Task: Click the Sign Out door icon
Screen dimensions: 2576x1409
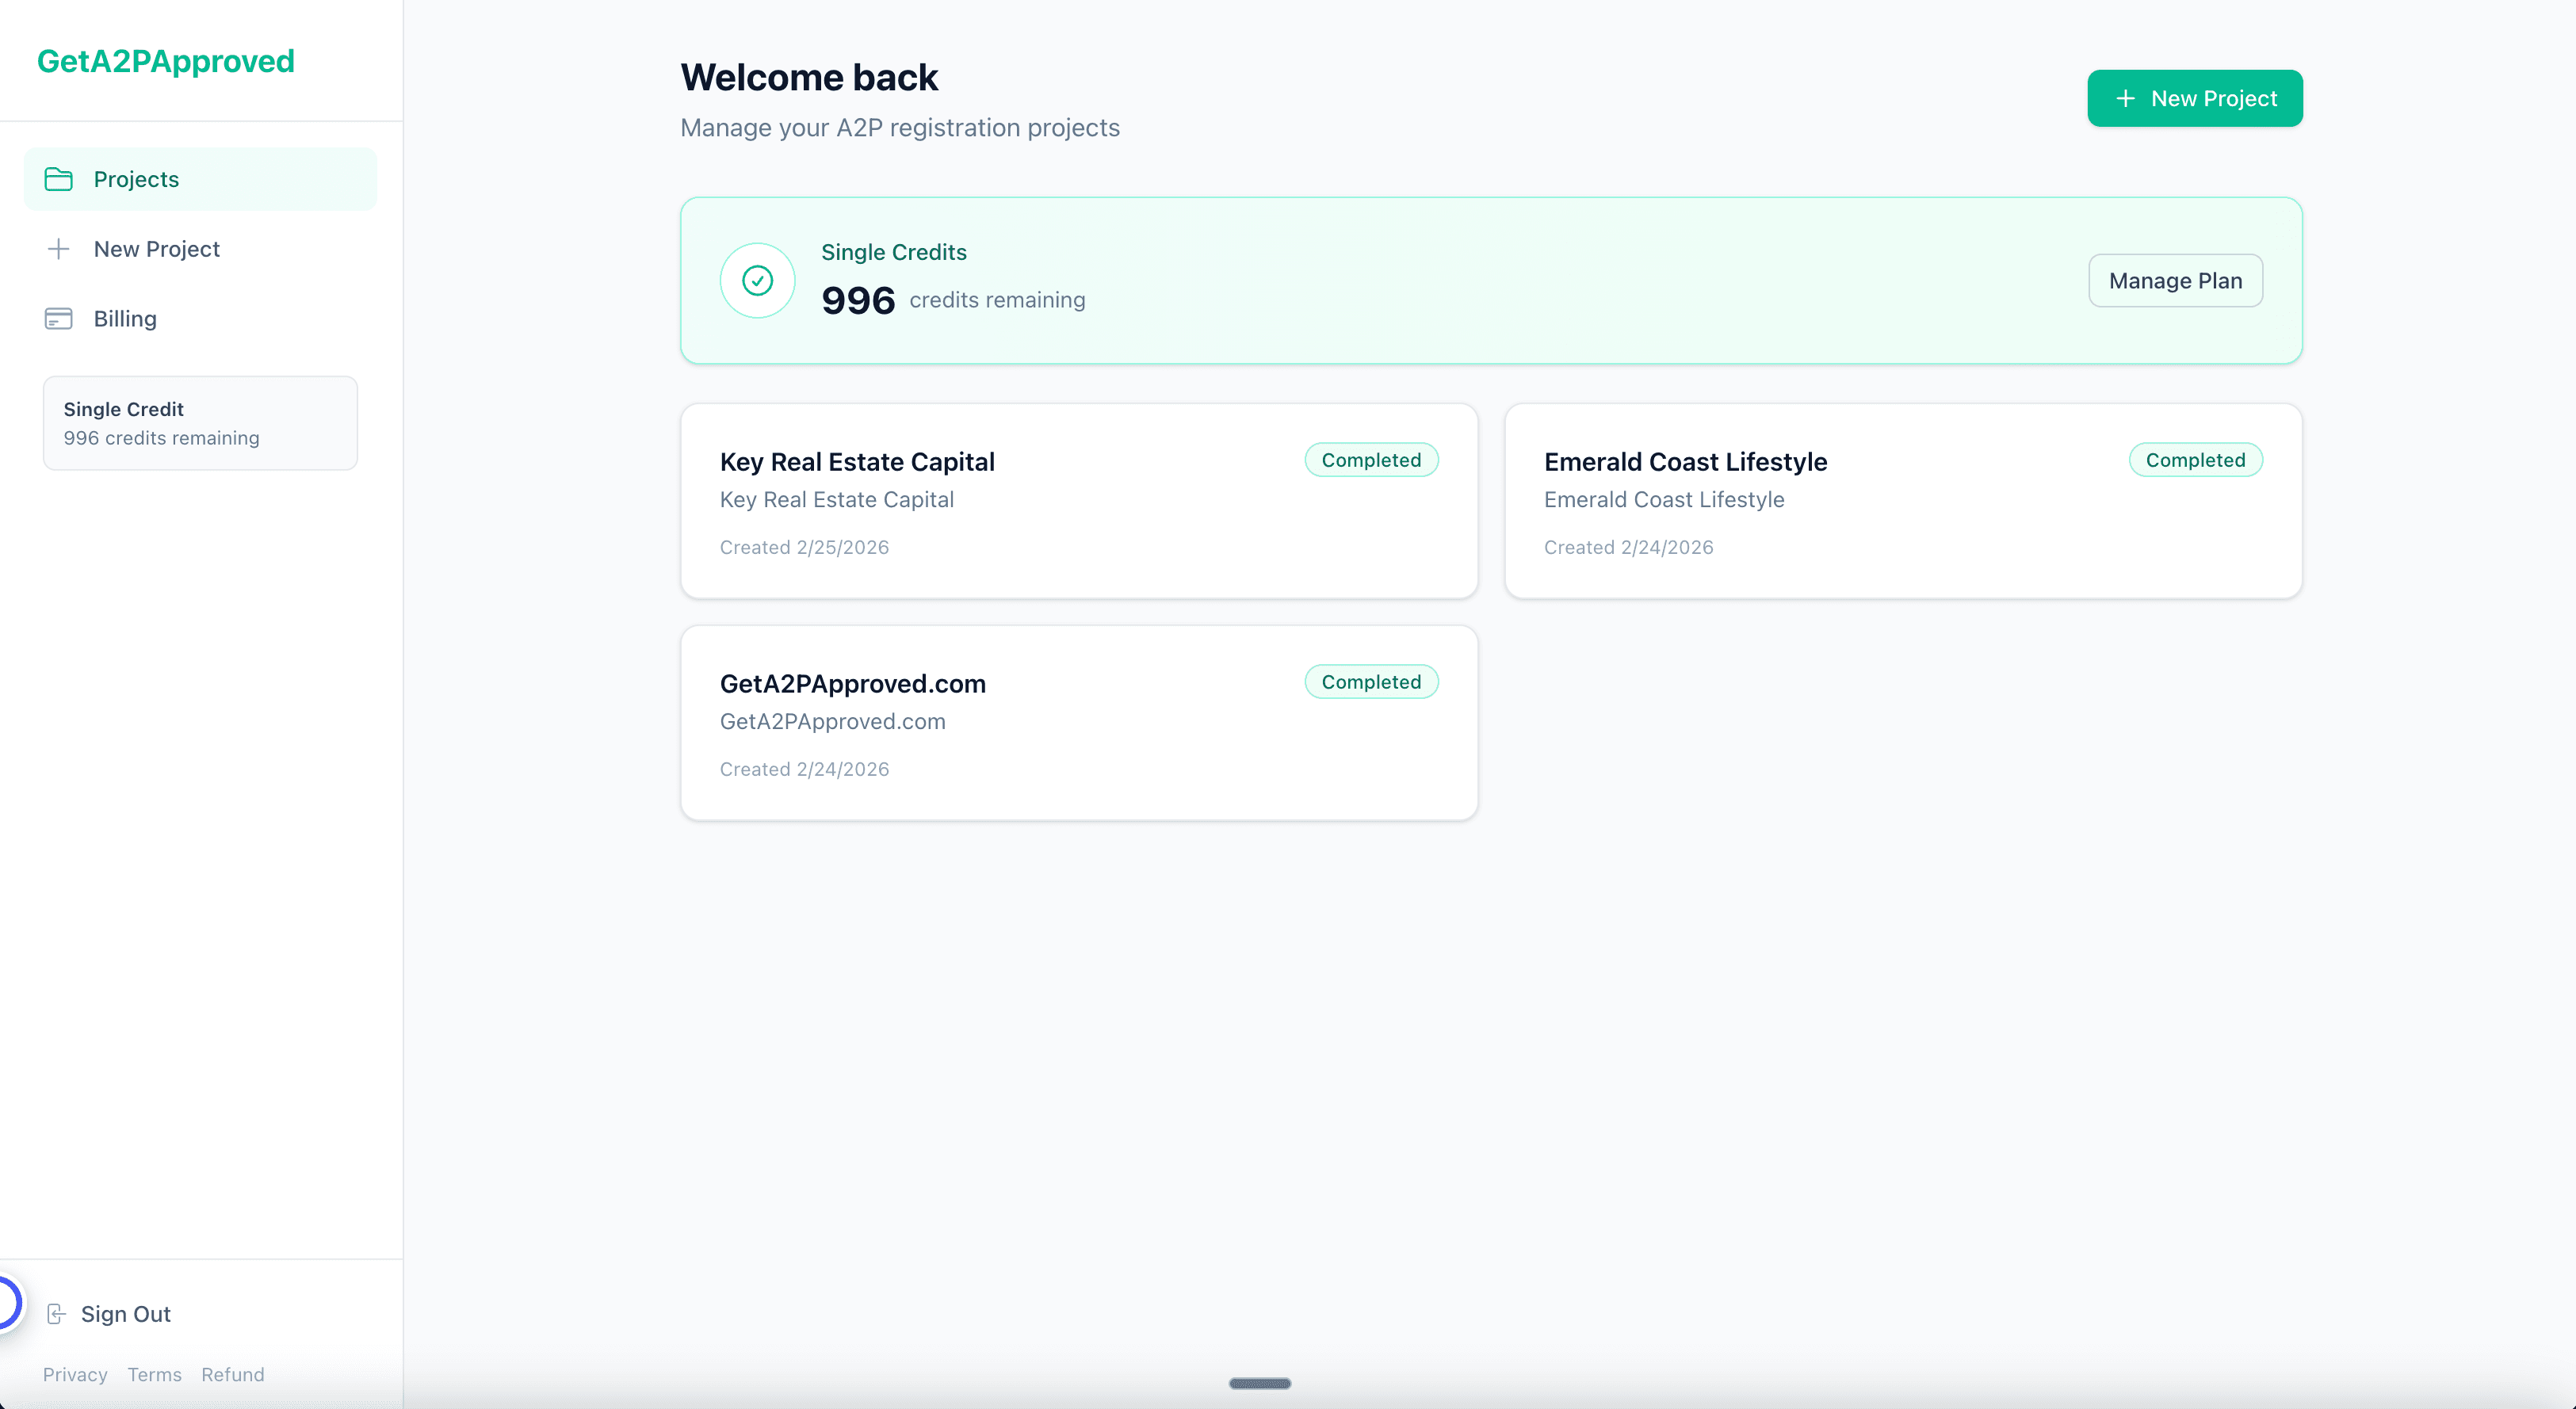Action: [x=57, y=1314]
